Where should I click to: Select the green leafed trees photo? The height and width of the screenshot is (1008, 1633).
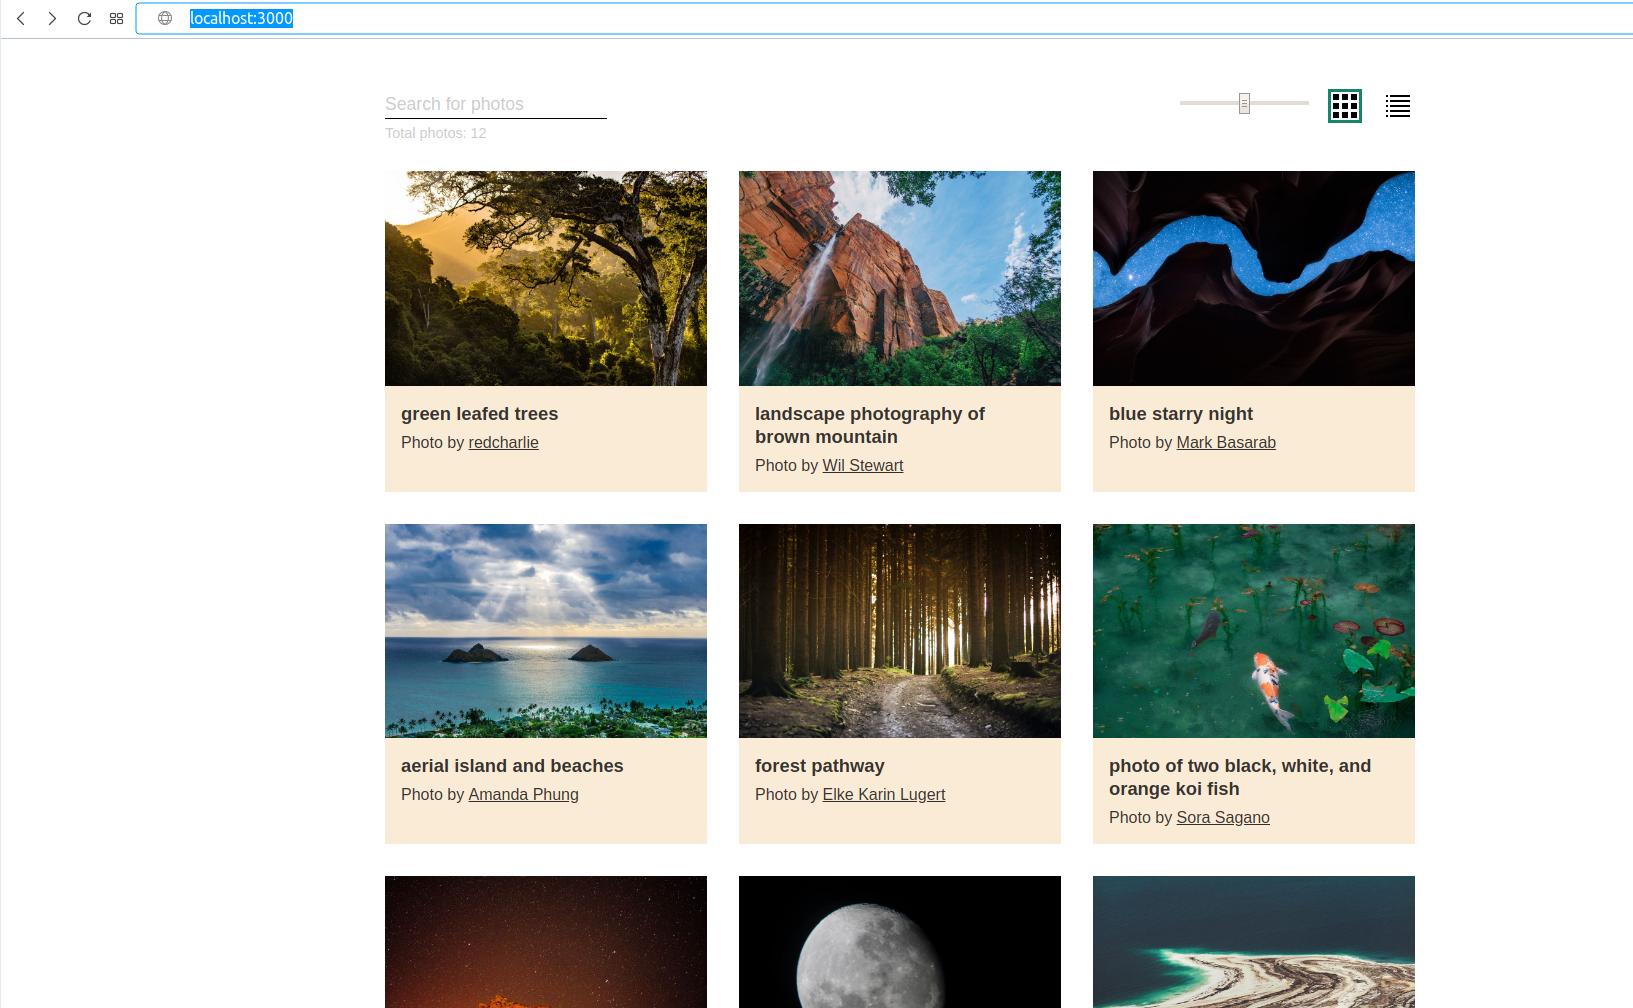pos(545,278)
